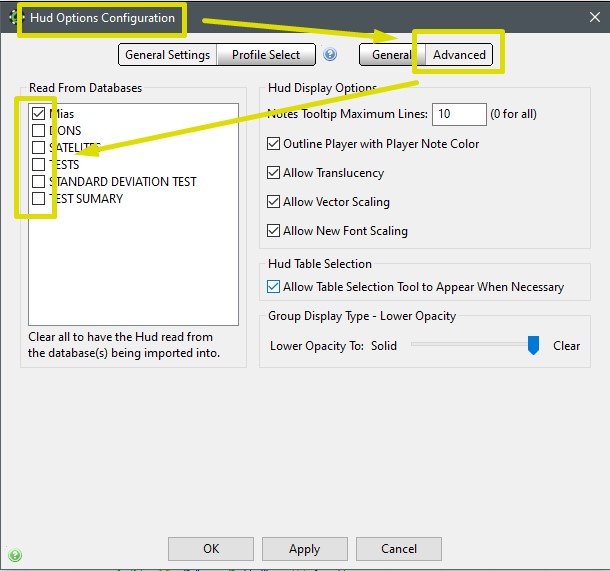Switch to the General sub-tab
This screenshot has width=610, height=571.
pyautogui.click(x=391, y=55)
